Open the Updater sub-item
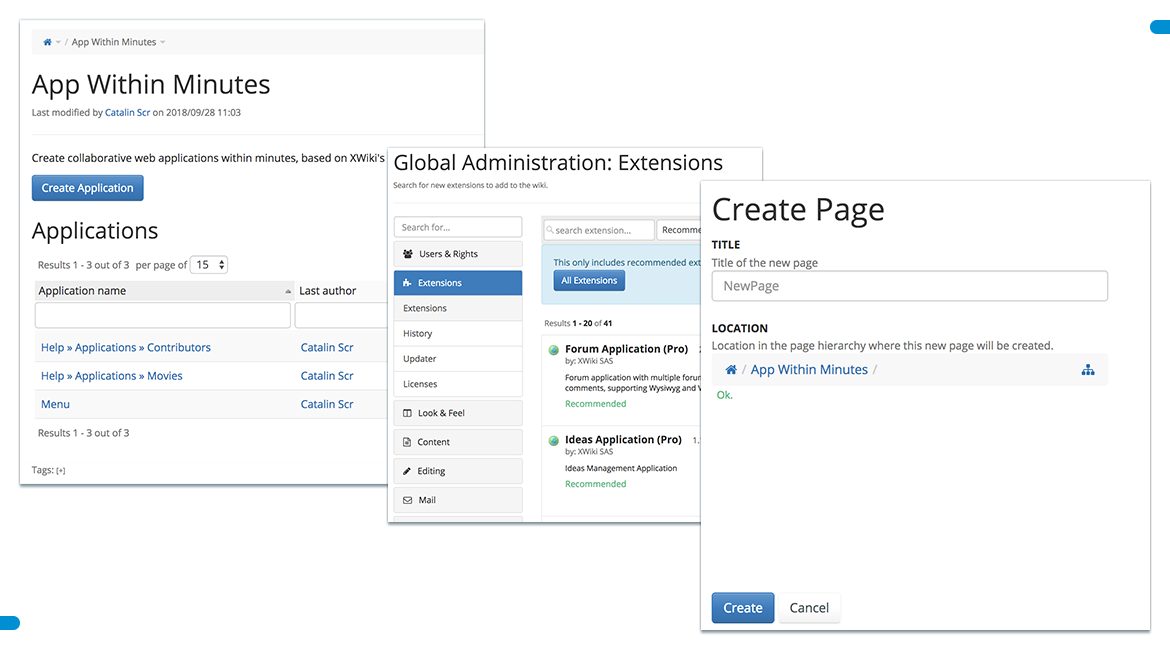Viewport: 1170px width, 650px height. pos(457,359)
